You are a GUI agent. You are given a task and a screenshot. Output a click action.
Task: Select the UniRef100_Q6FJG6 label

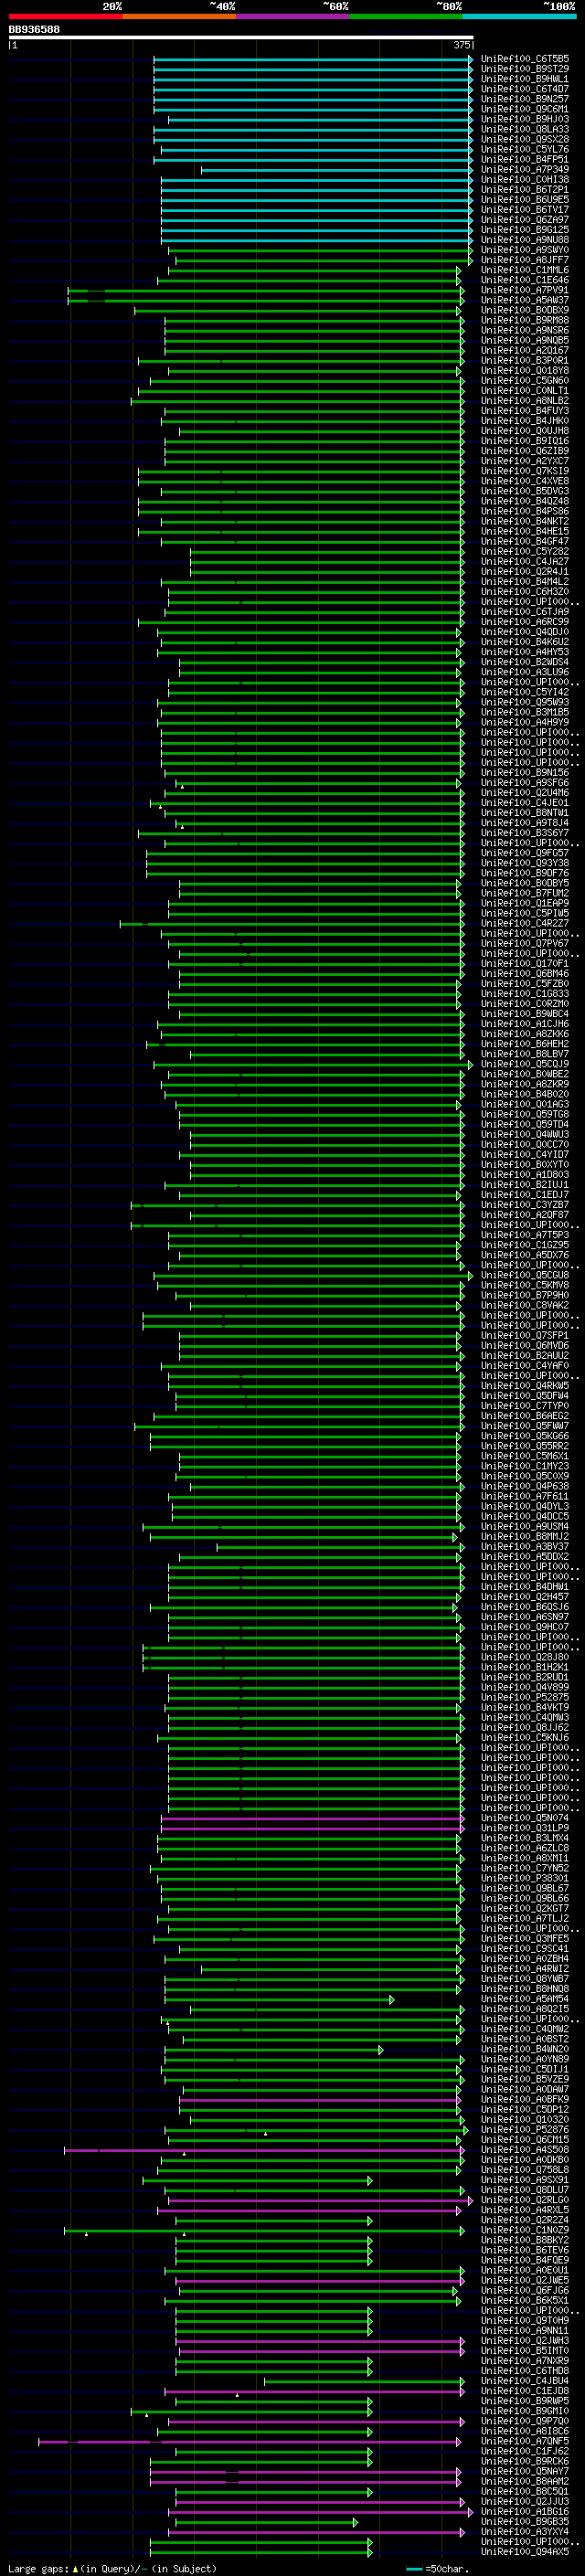point(525,2290)
